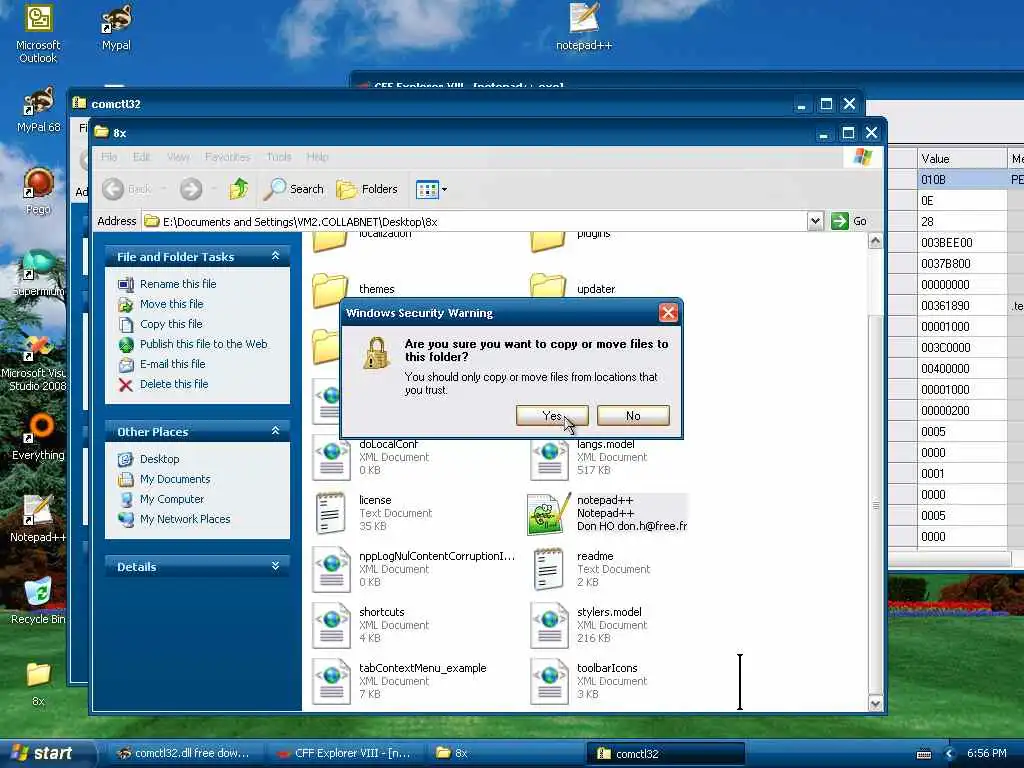
Task: Go to My Network Places link
Action: tap(185, 519)
